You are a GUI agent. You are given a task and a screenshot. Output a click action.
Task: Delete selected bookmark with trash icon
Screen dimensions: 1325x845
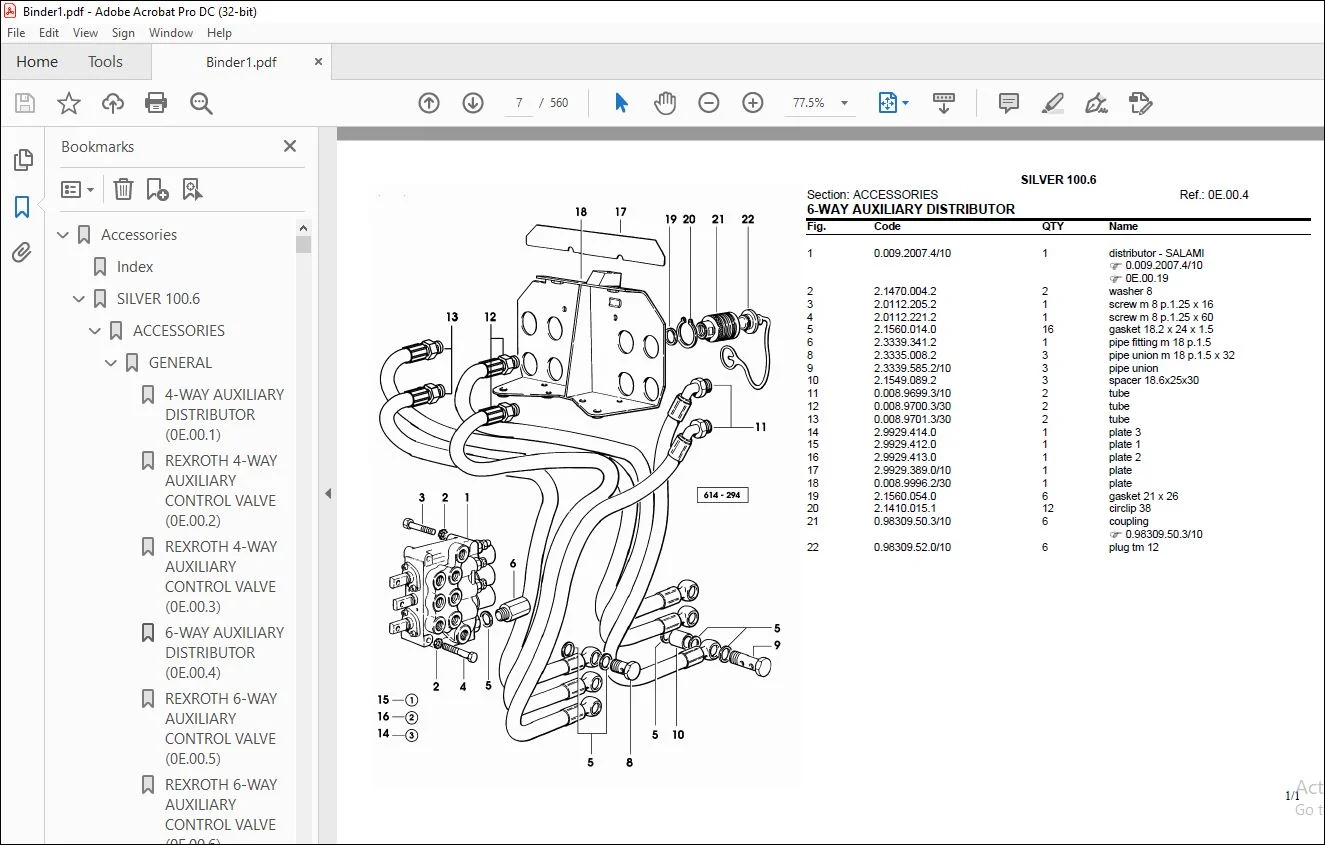tap(123, 189)
